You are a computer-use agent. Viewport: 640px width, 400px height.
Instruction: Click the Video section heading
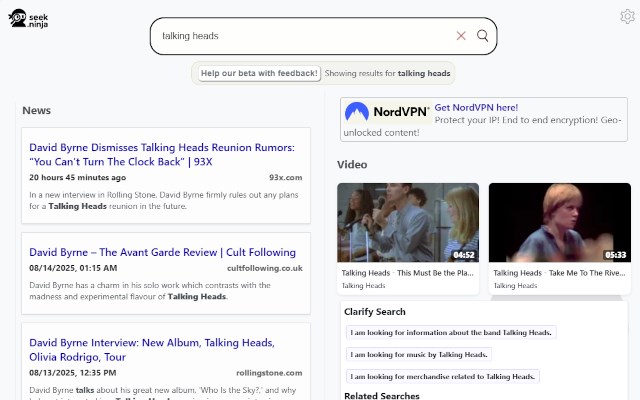pos(352,165)
